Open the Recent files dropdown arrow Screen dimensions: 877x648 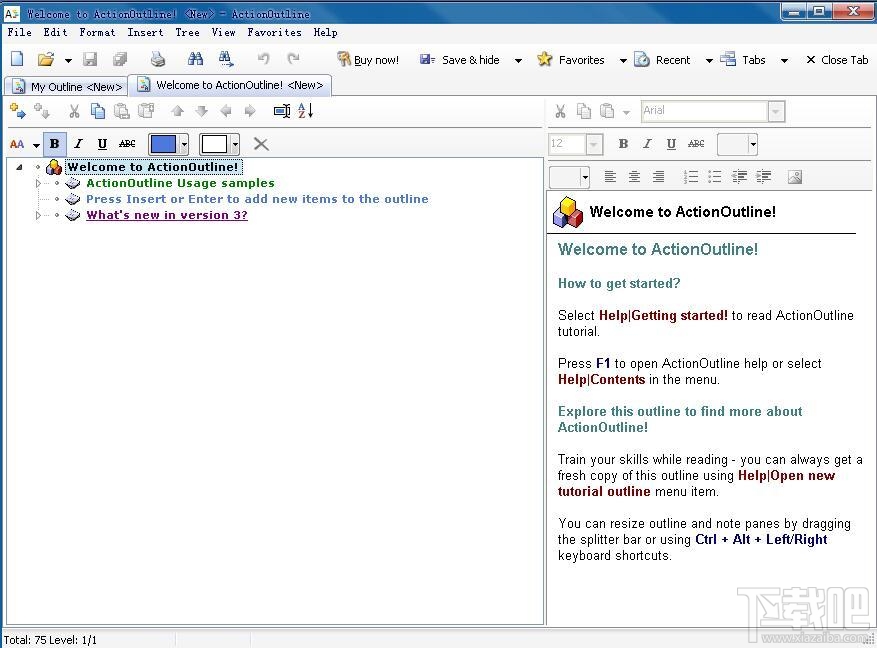point(709,60)
